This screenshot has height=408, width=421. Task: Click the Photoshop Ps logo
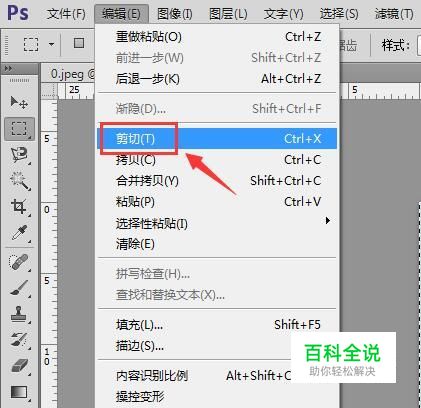tap(18, 13)
